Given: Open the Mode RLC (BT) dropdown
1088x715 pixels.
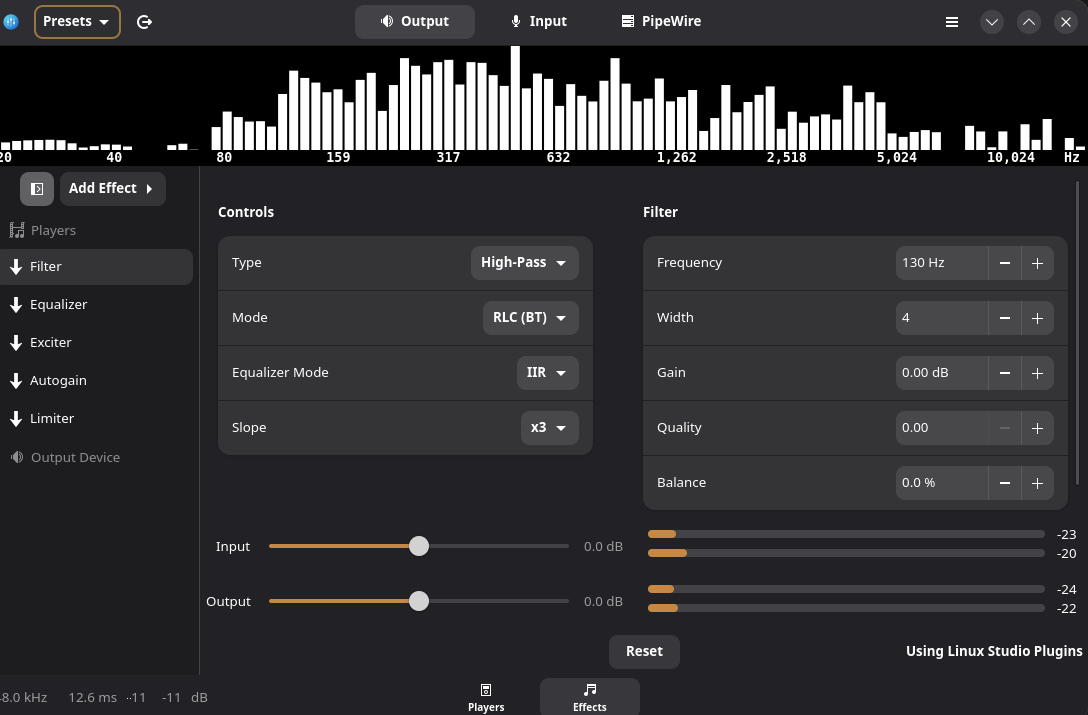Looking at the screenshot, I should coord(531,318).
